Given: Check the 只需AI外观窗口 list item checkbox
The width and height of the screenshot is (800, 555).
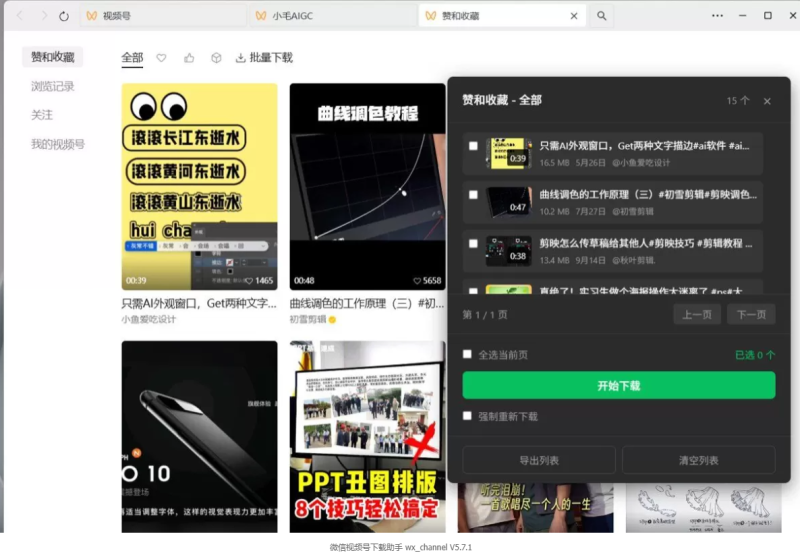Looking at the screenshot, I should pos(473,146).
